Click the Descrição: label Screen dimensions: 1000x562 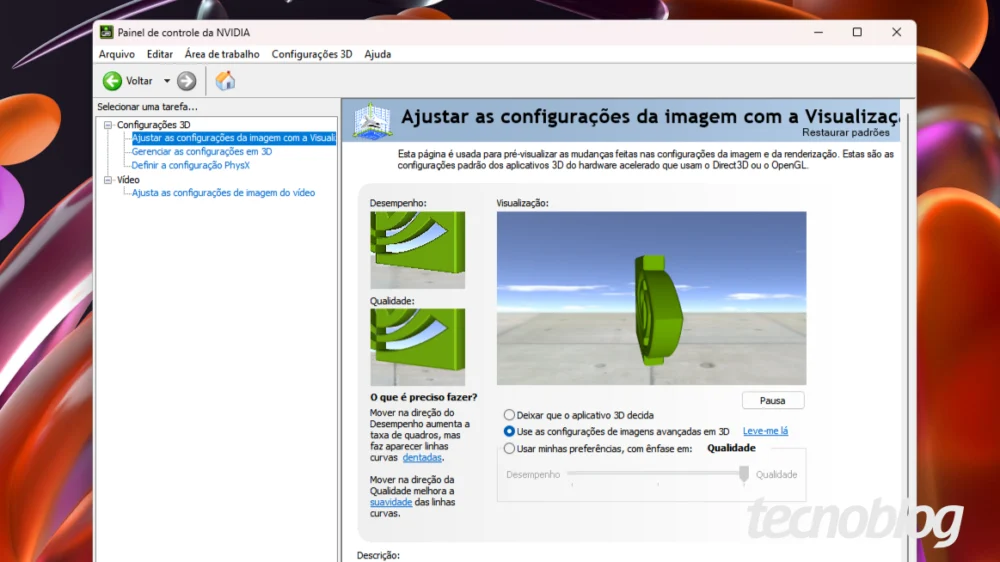coord(378,555)
